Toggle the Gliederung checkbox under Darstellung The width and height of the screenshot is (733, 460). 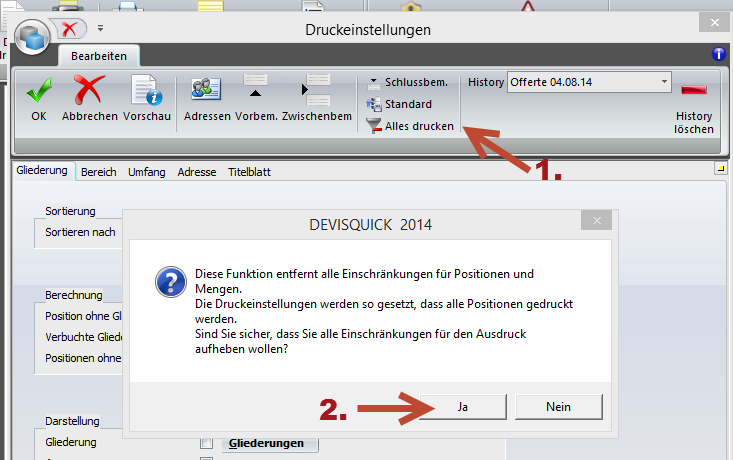click(x=206, y=443)
